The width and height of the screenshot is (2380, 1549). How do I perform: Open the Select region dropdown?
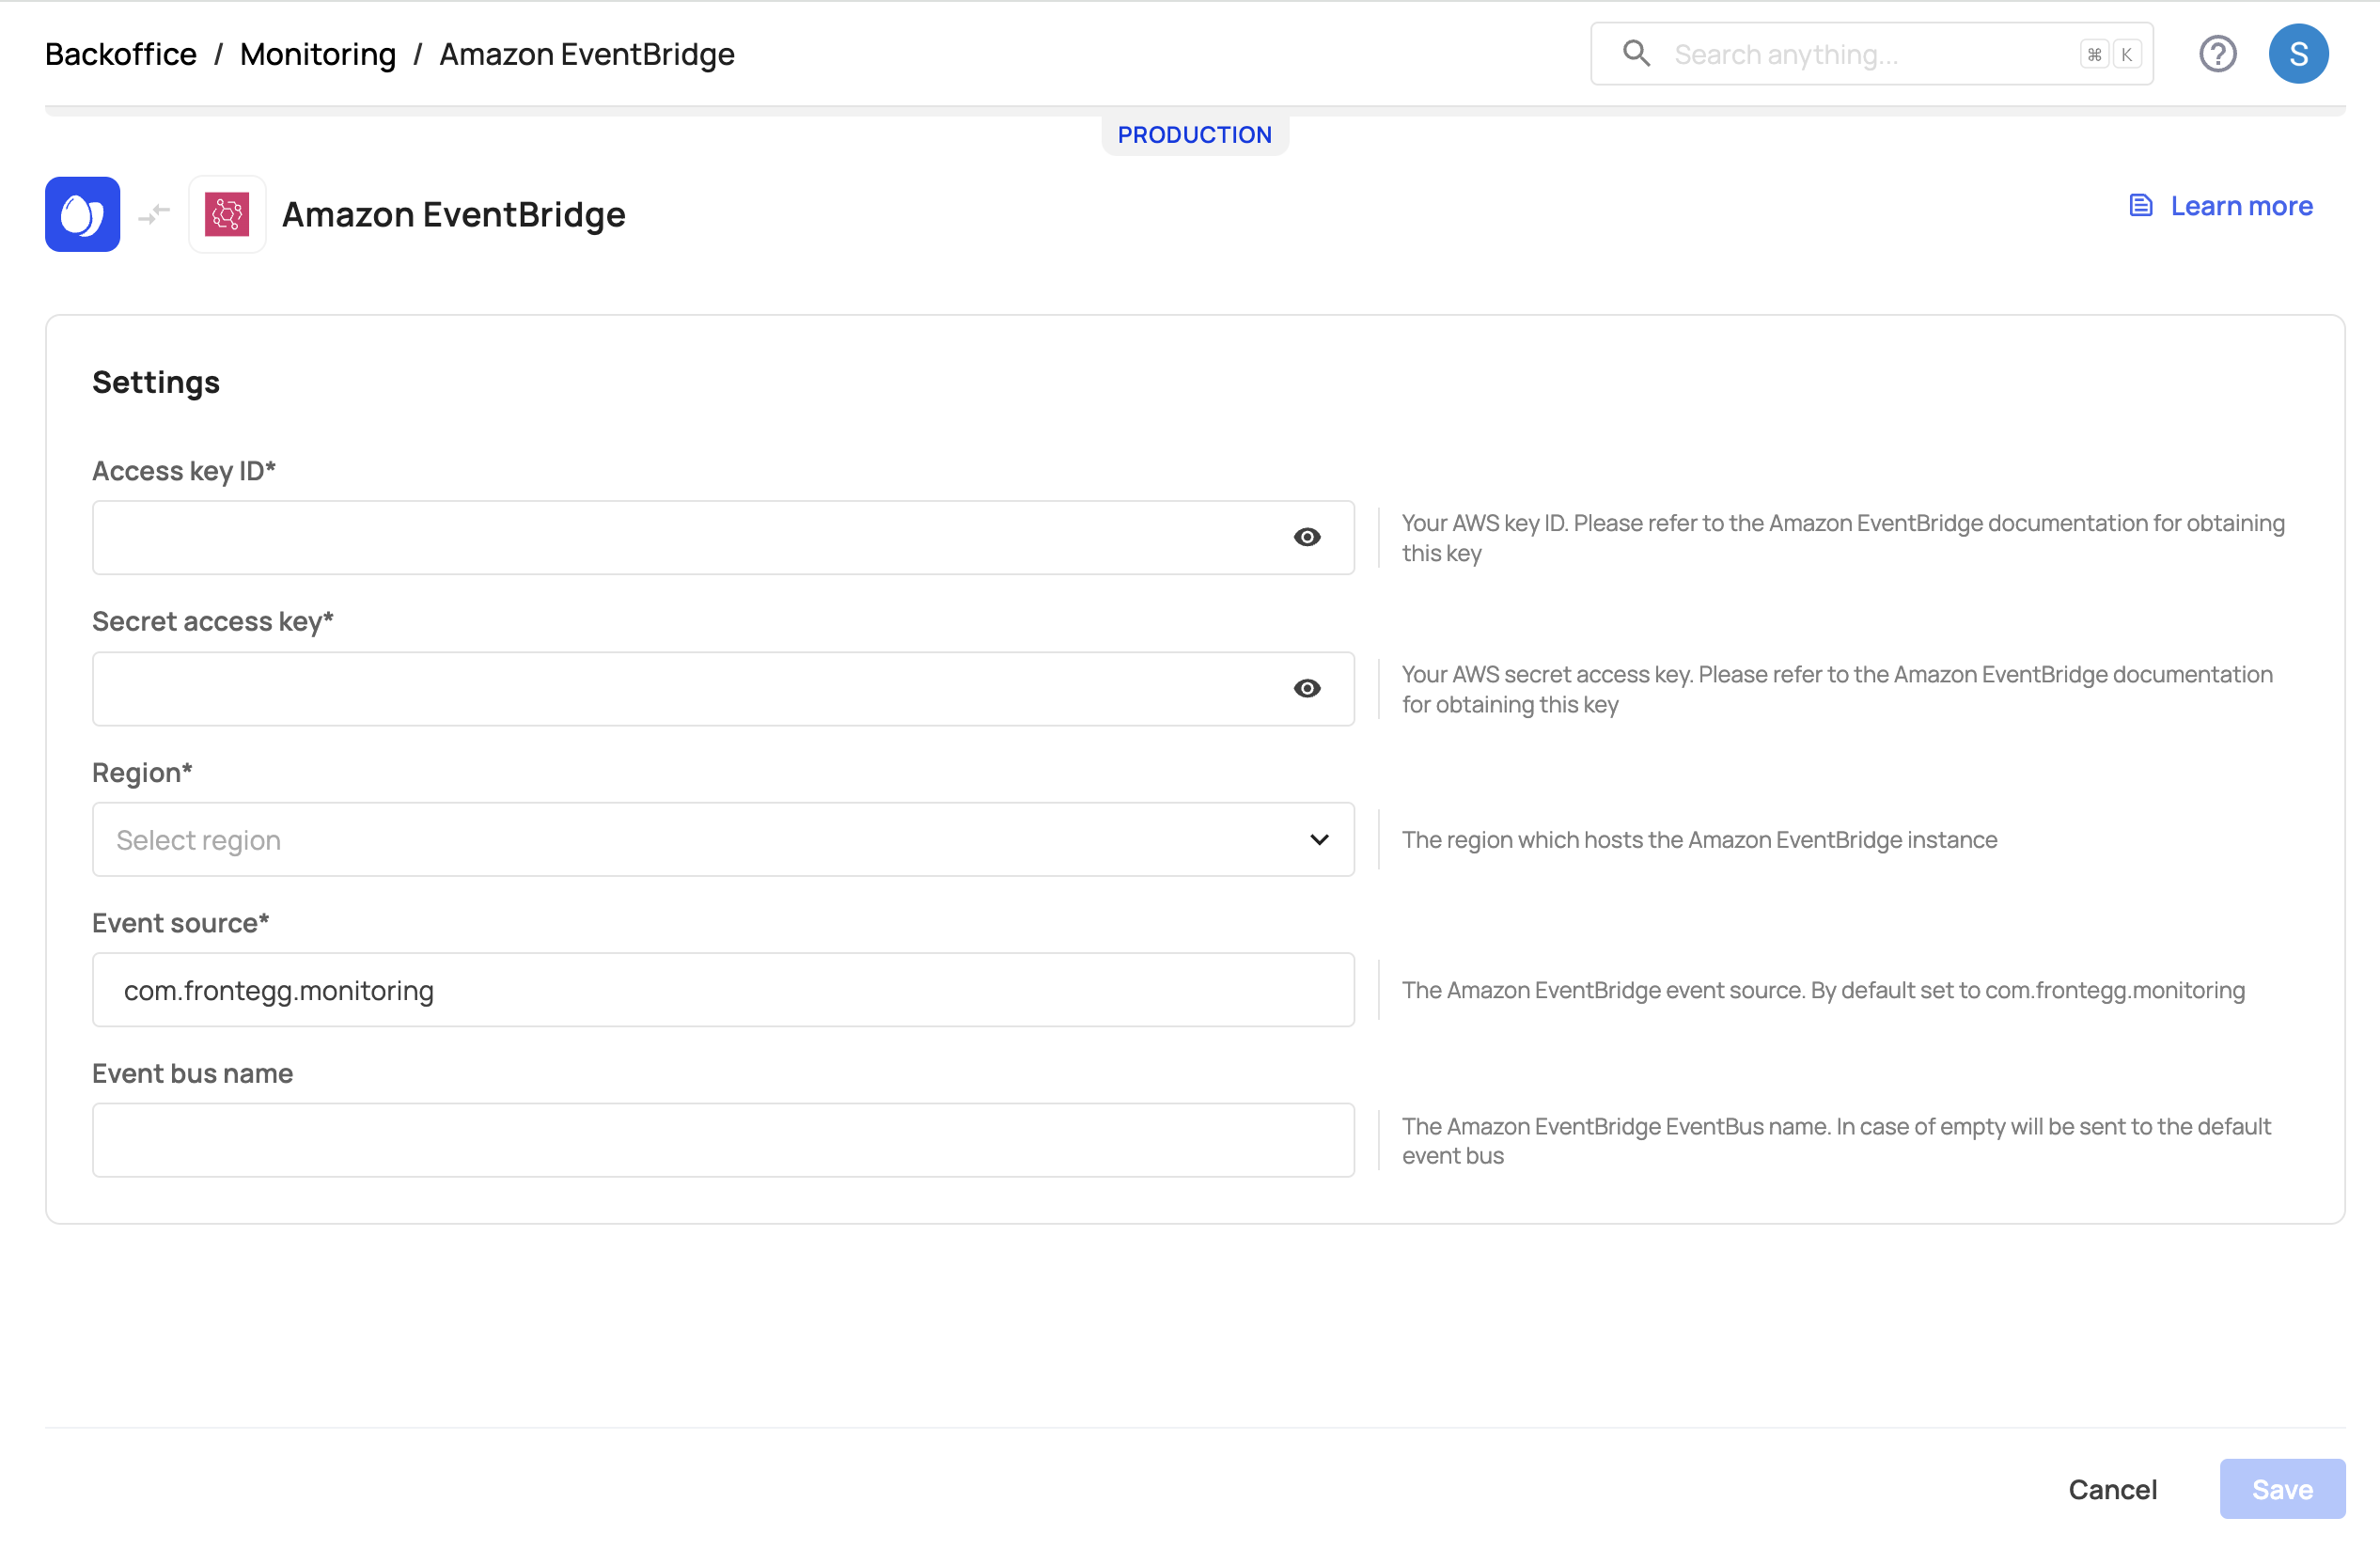(x=700, y=840)
